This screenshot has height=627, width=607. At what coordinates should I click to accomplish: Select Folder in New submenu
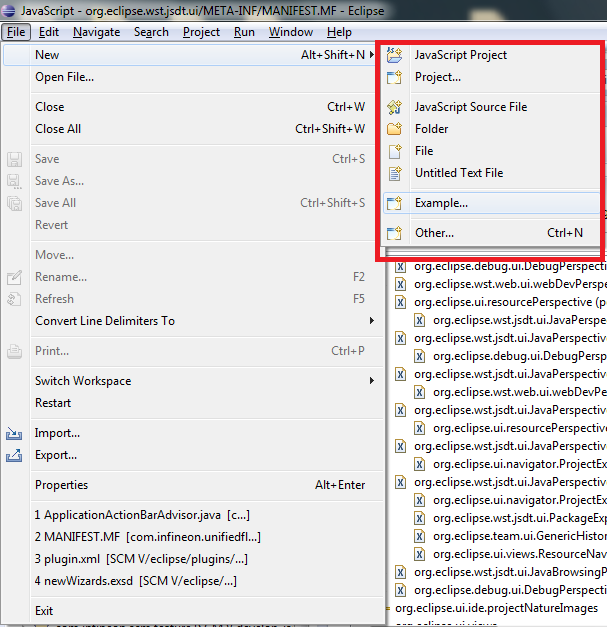pos(491,129)
